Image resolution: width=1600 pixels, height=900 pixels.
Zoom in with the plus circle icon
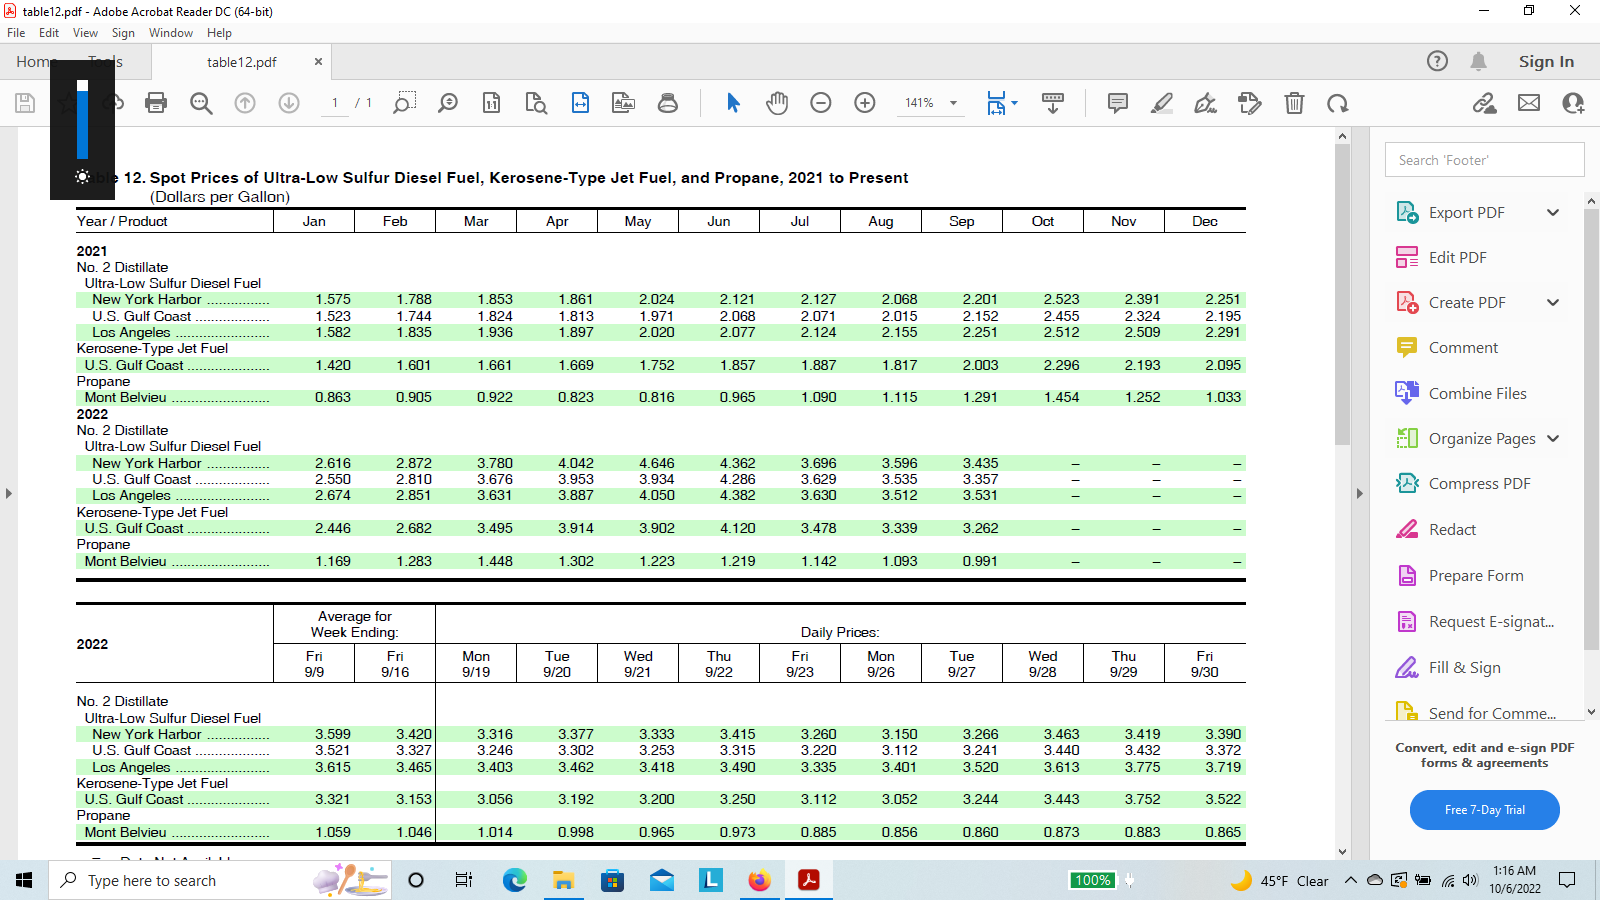pos(865,103)
